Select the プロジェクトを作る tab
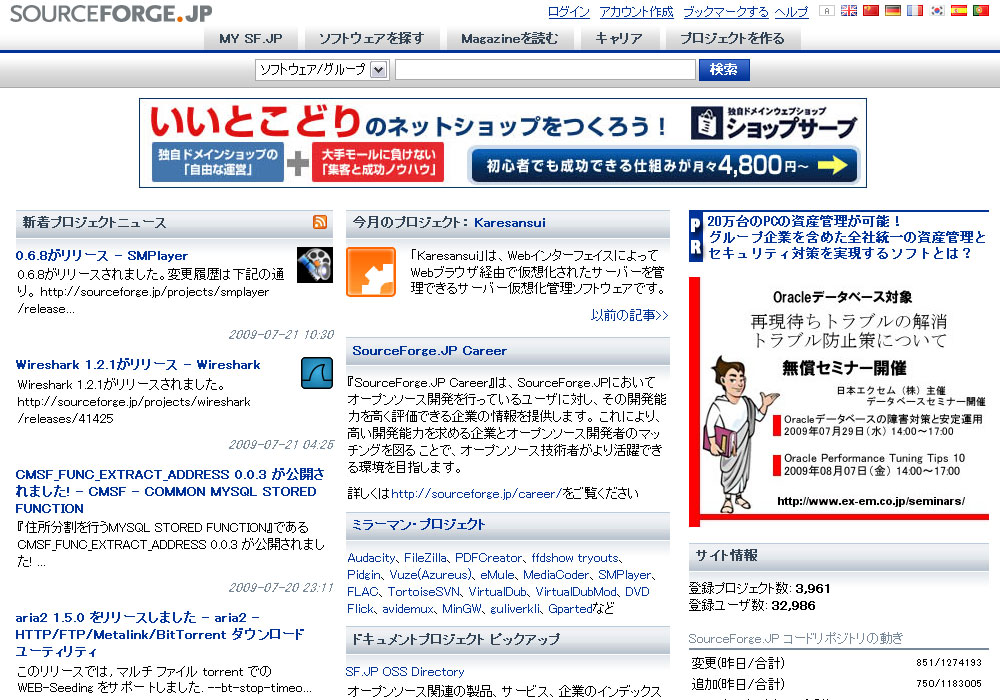The width and height of the screenshot is (1000, 700). (x=732, y=39)
